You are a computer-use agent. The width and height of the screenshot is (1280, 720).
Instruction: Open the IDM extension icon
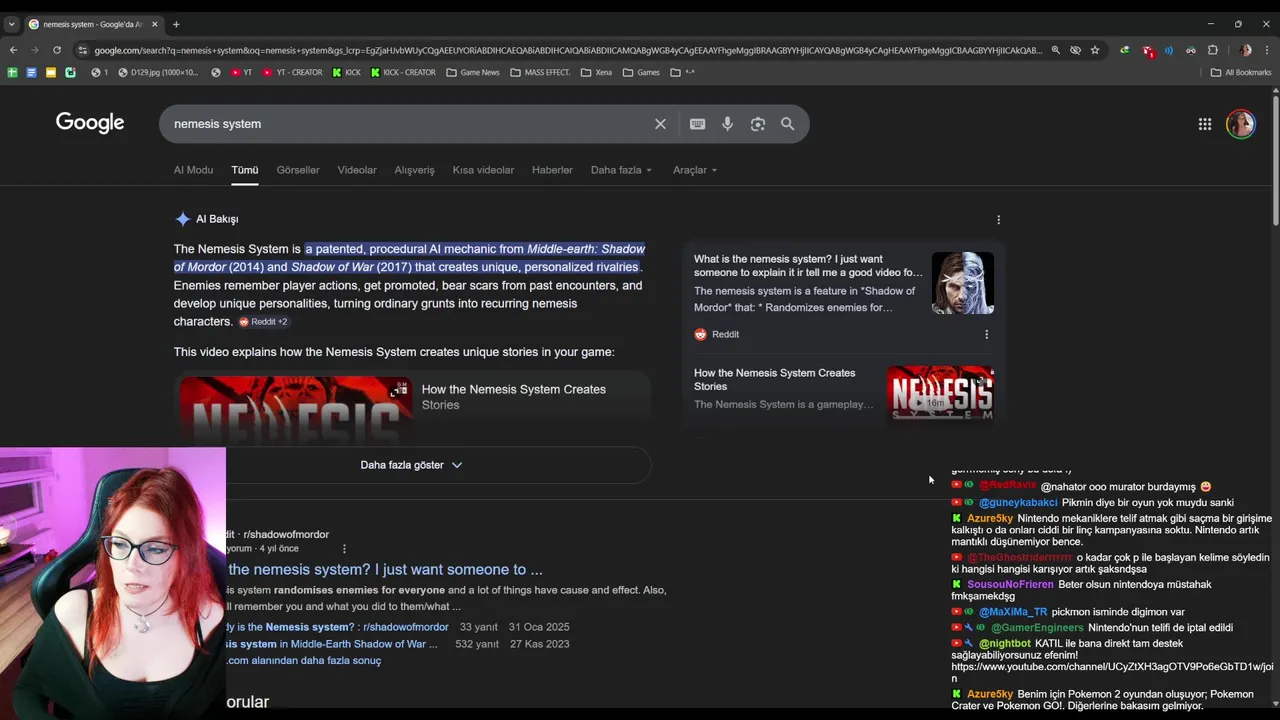[x=1125, y=50]
